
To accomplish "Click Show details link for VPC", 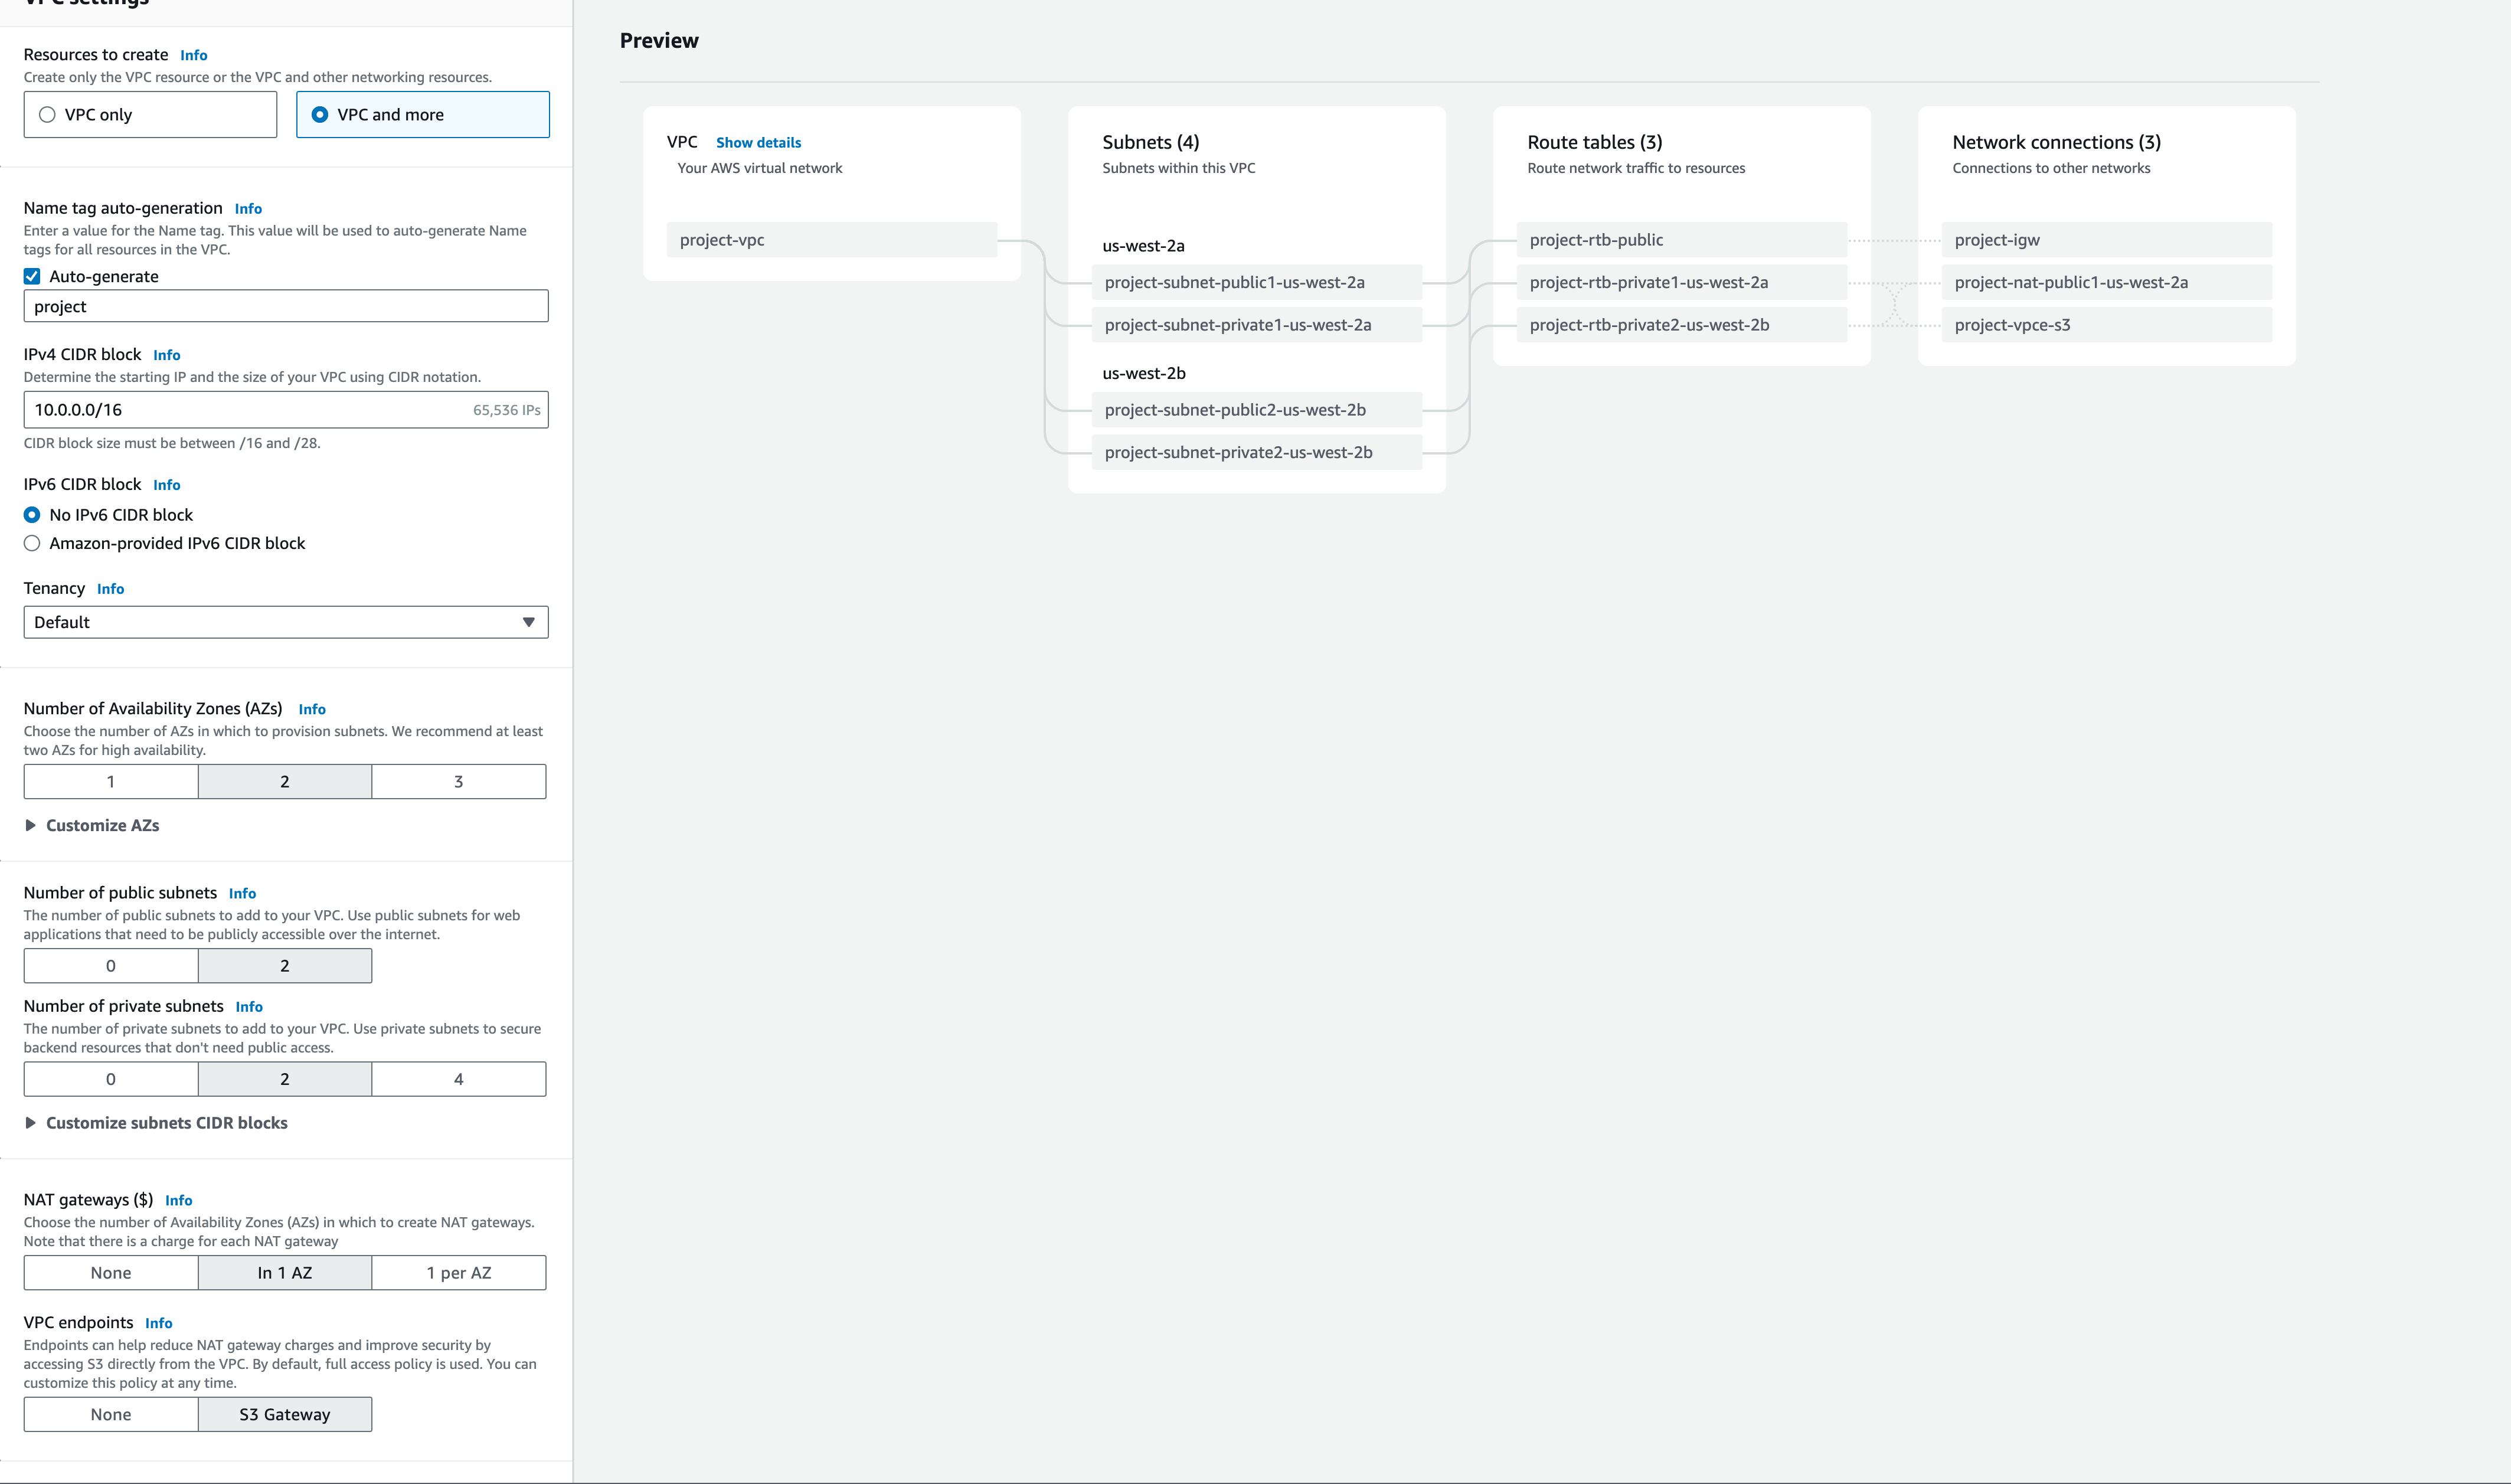I will (x=758, y=143).
